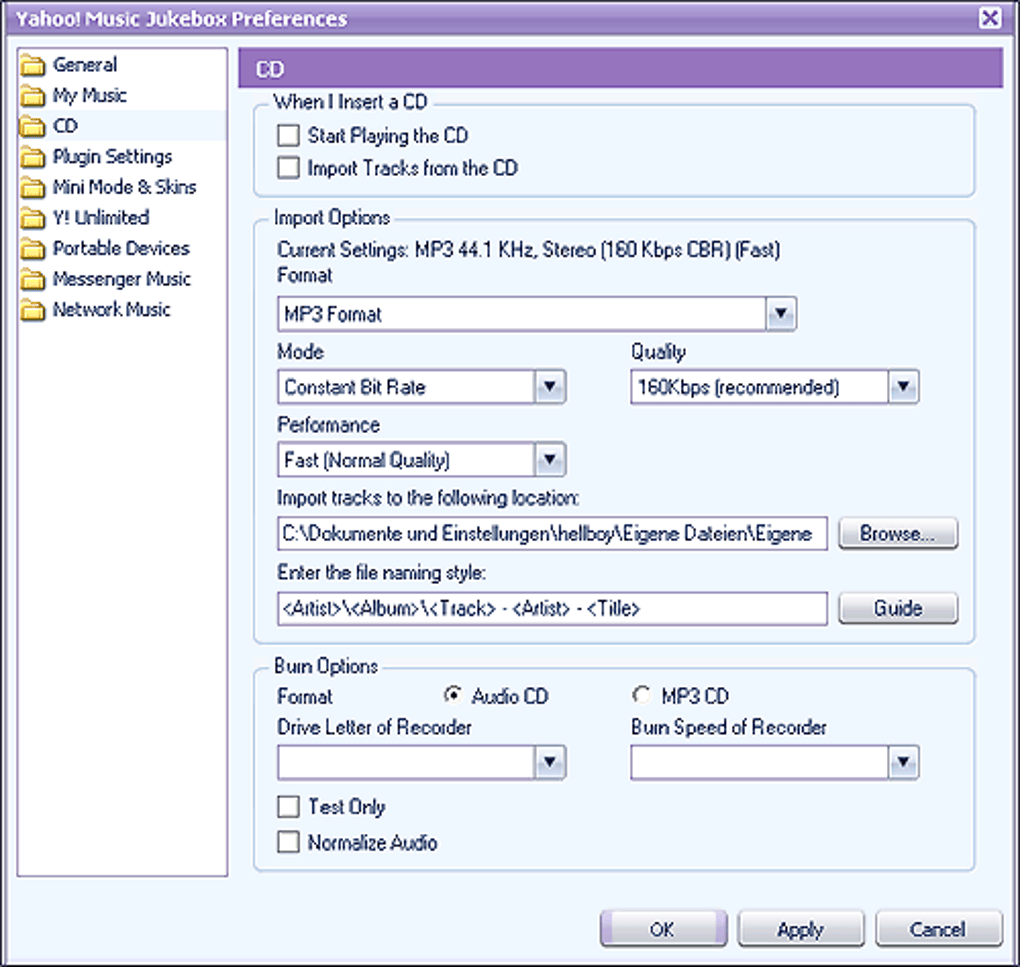1020x967 pixels.
Task: Click the Network Music folder icon
Action: tap(34, 309)
